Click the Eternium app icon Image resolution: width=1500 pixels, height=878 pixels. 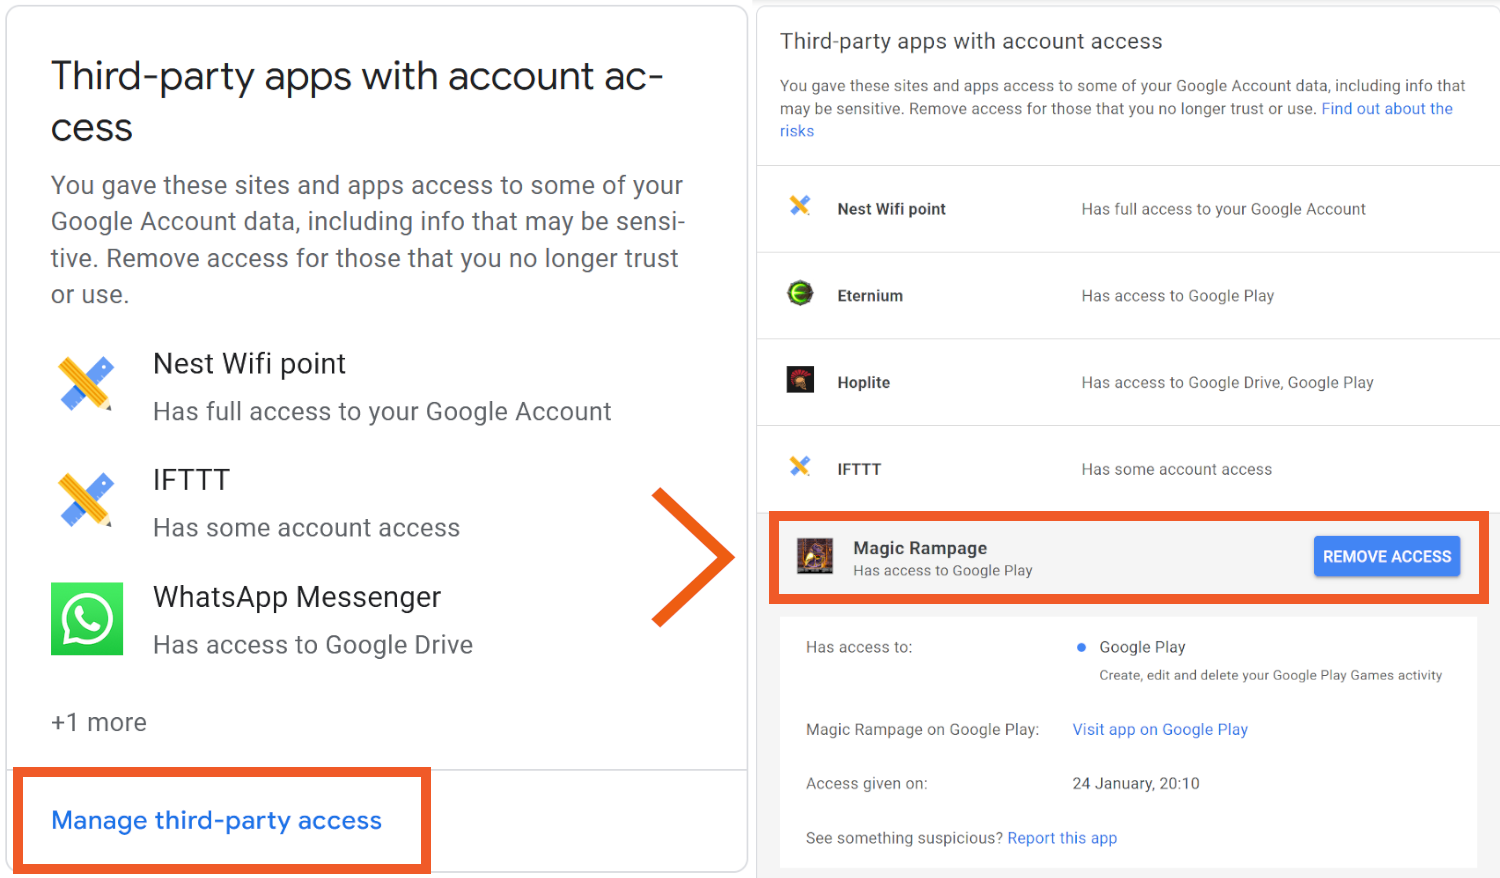click(x=800, y=293)
